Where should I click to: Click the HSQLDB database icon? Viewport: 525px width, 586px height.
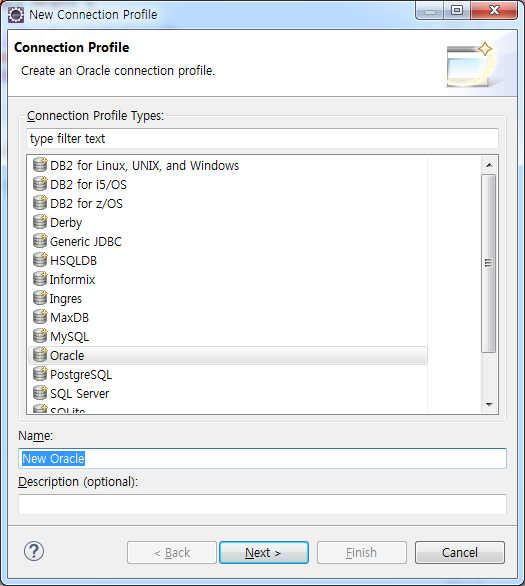[x=40, y=260]
